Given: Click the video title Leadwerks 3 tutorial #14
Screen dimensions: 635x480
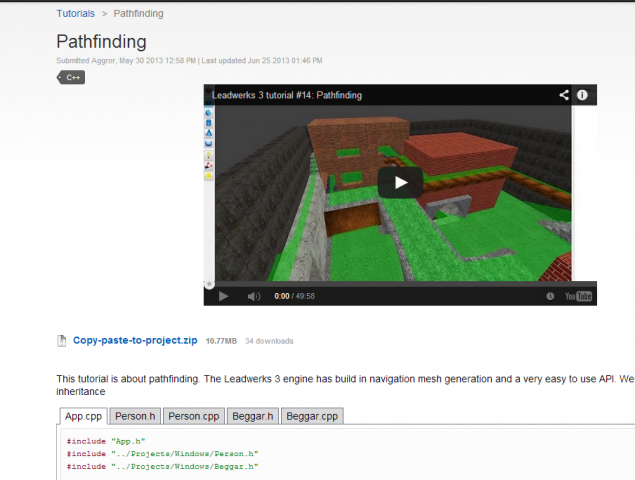Looking at the screenshot, I should click(287, 95).
